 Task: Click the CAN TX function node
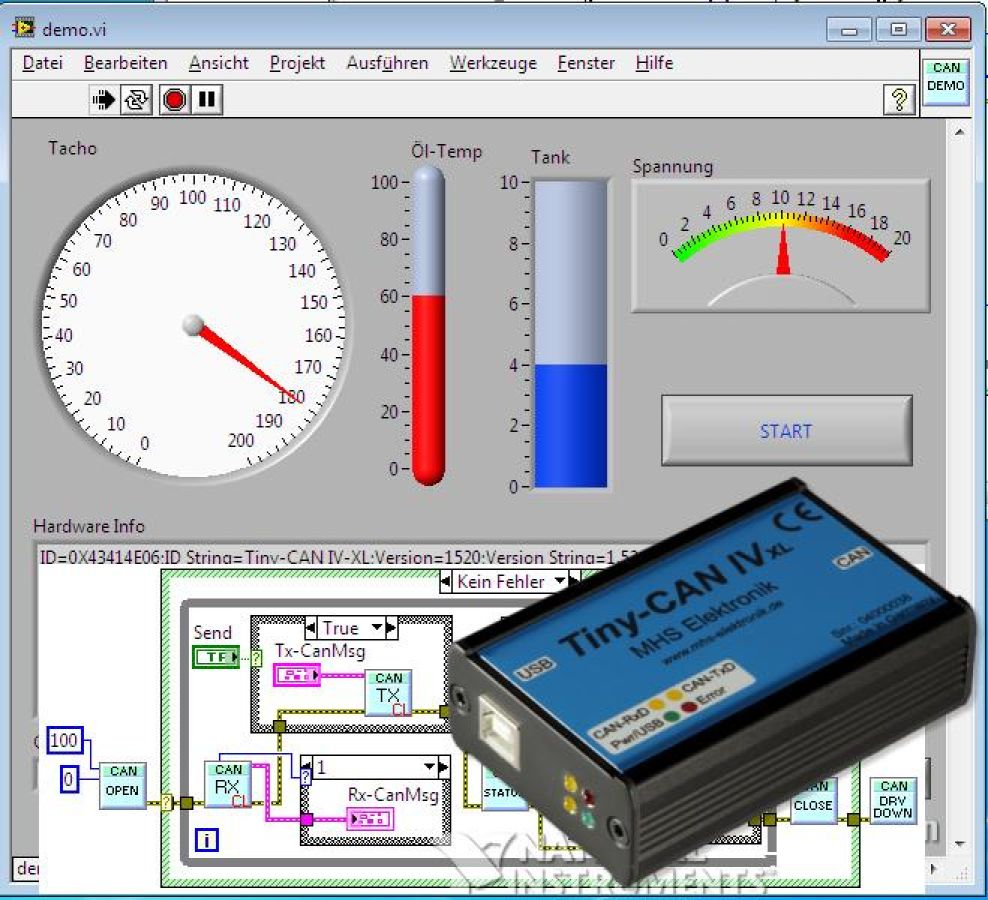pyautogui.click(x=389, y=689)
